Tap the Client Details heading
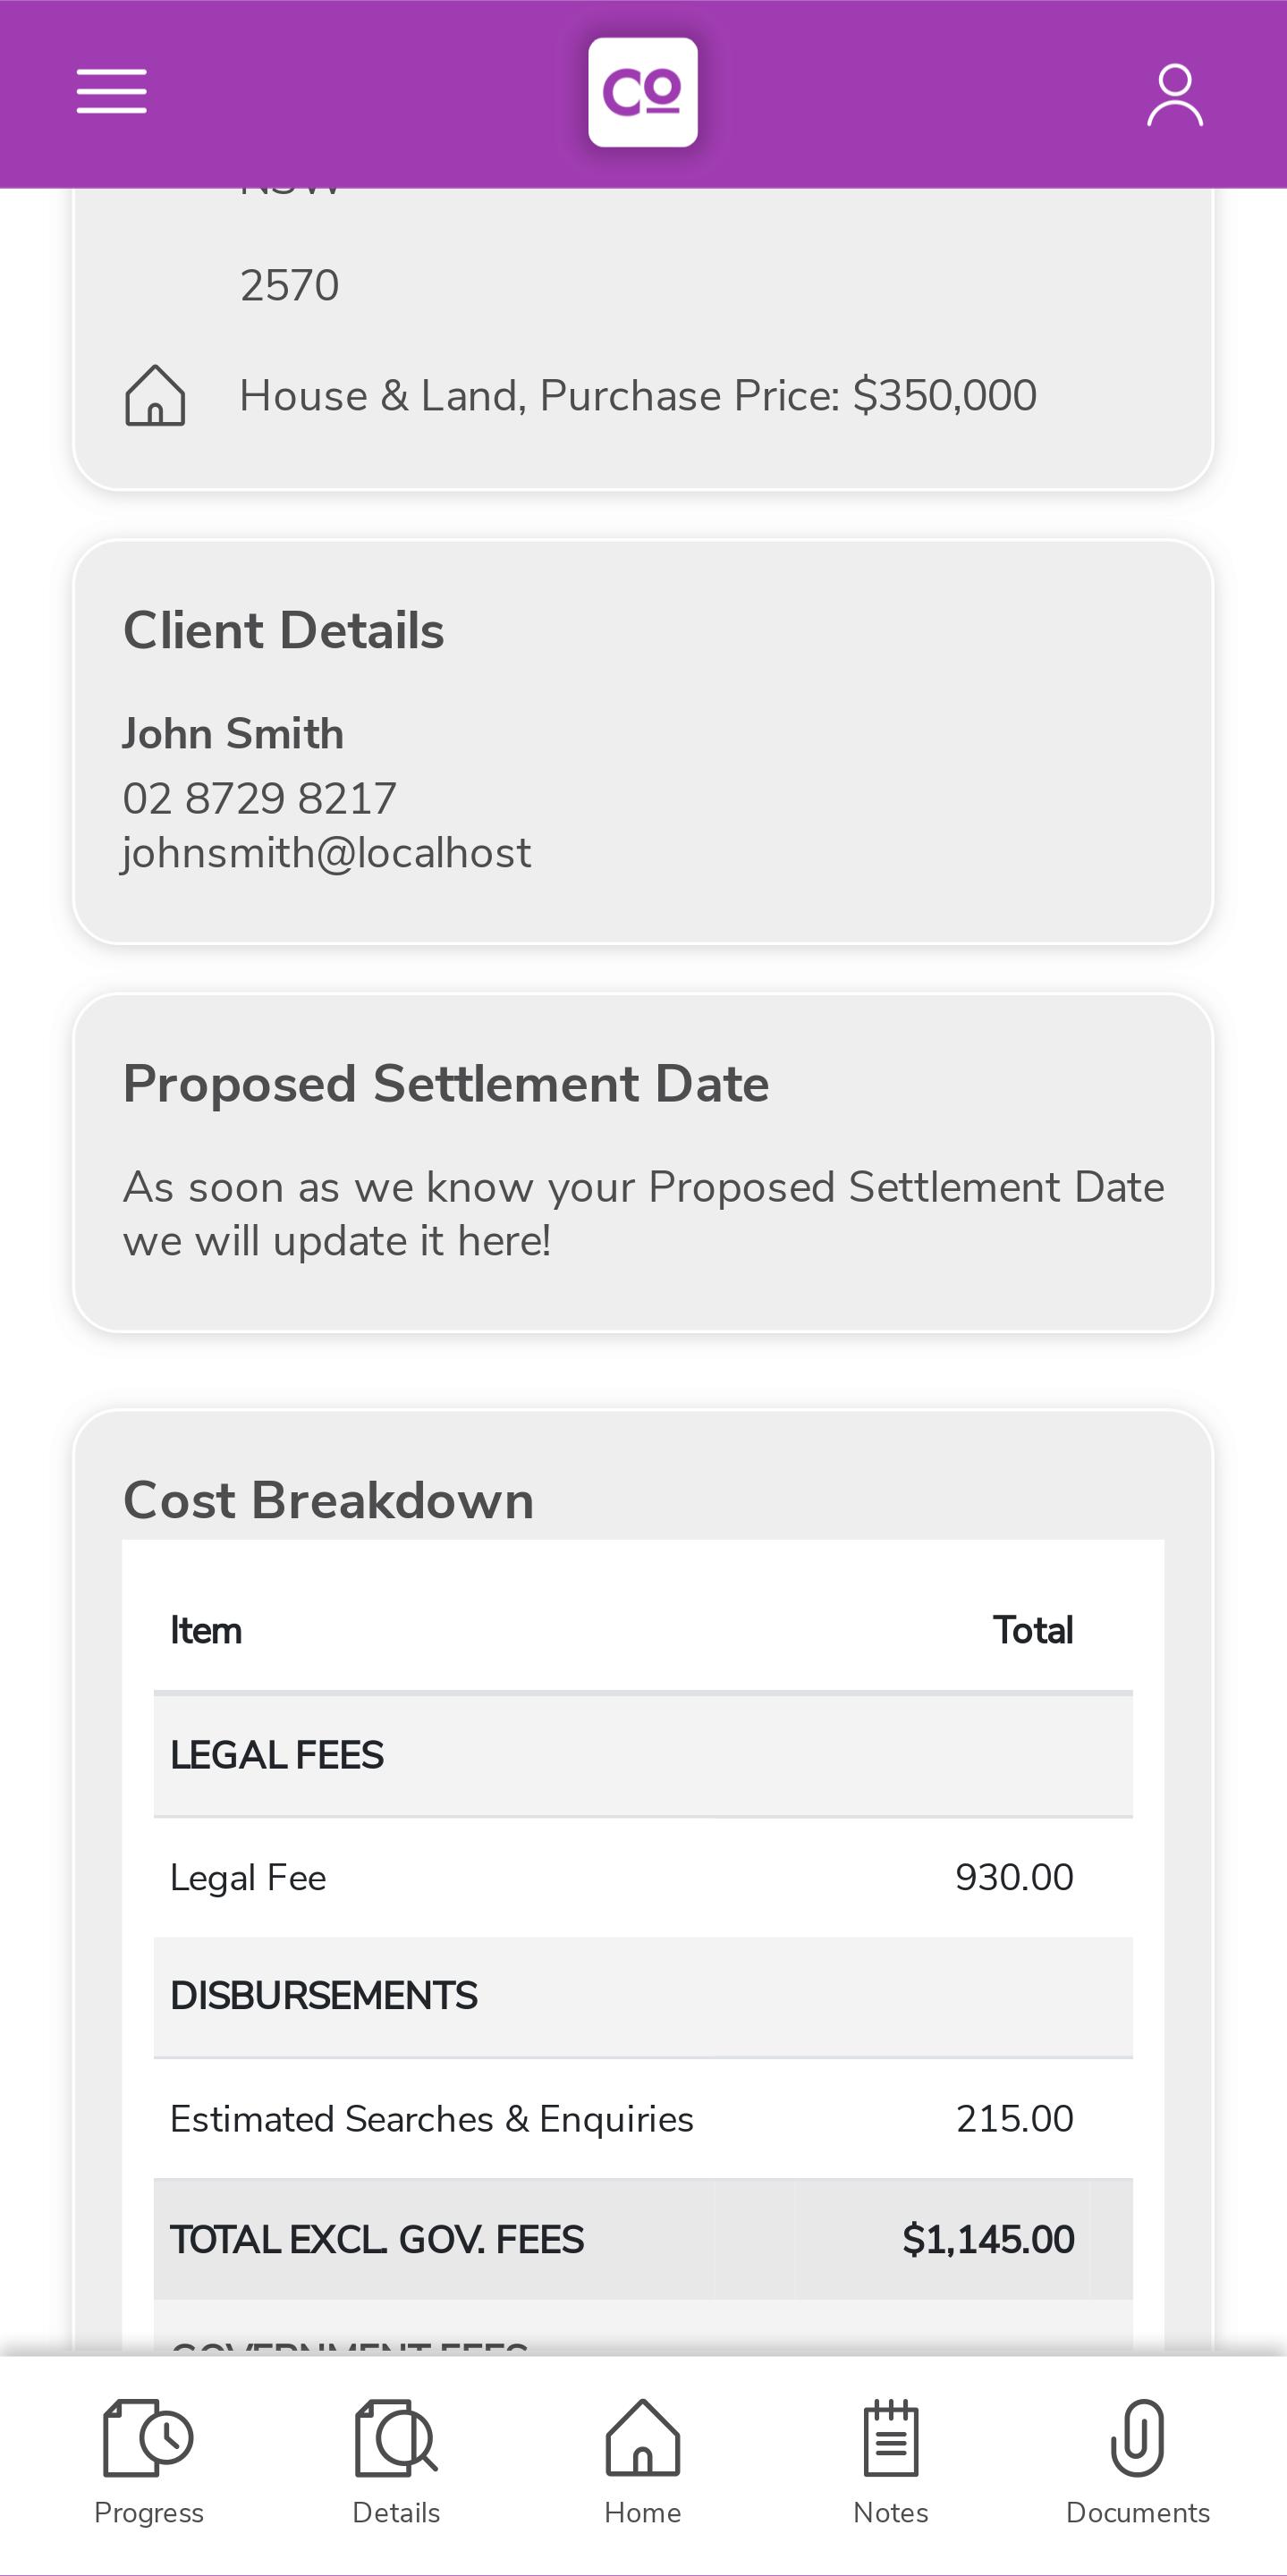The height and width of the screenshot is (2576, 1287). 284,630
